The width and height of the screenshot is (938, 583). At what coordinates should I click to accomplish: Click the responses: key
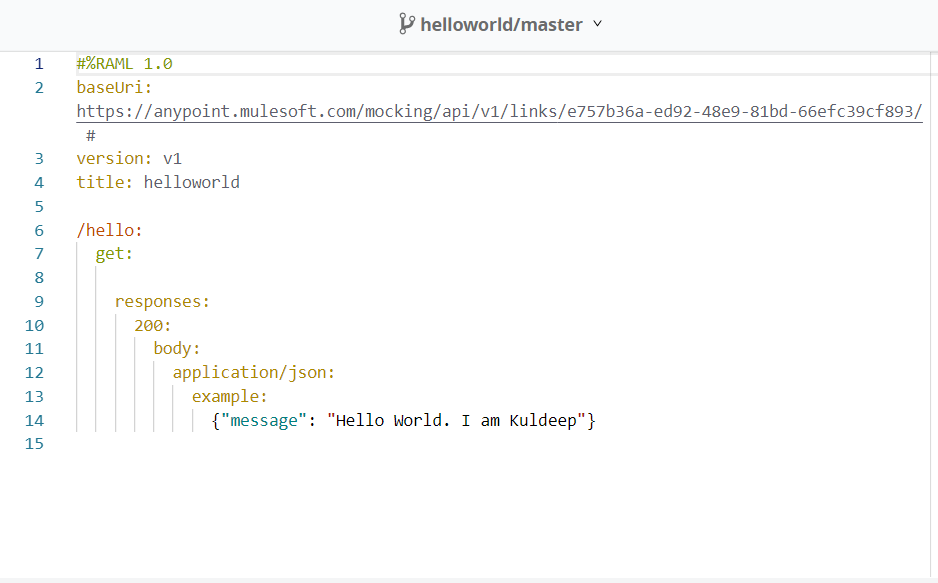pyautogui.click(x=162, y=301)
